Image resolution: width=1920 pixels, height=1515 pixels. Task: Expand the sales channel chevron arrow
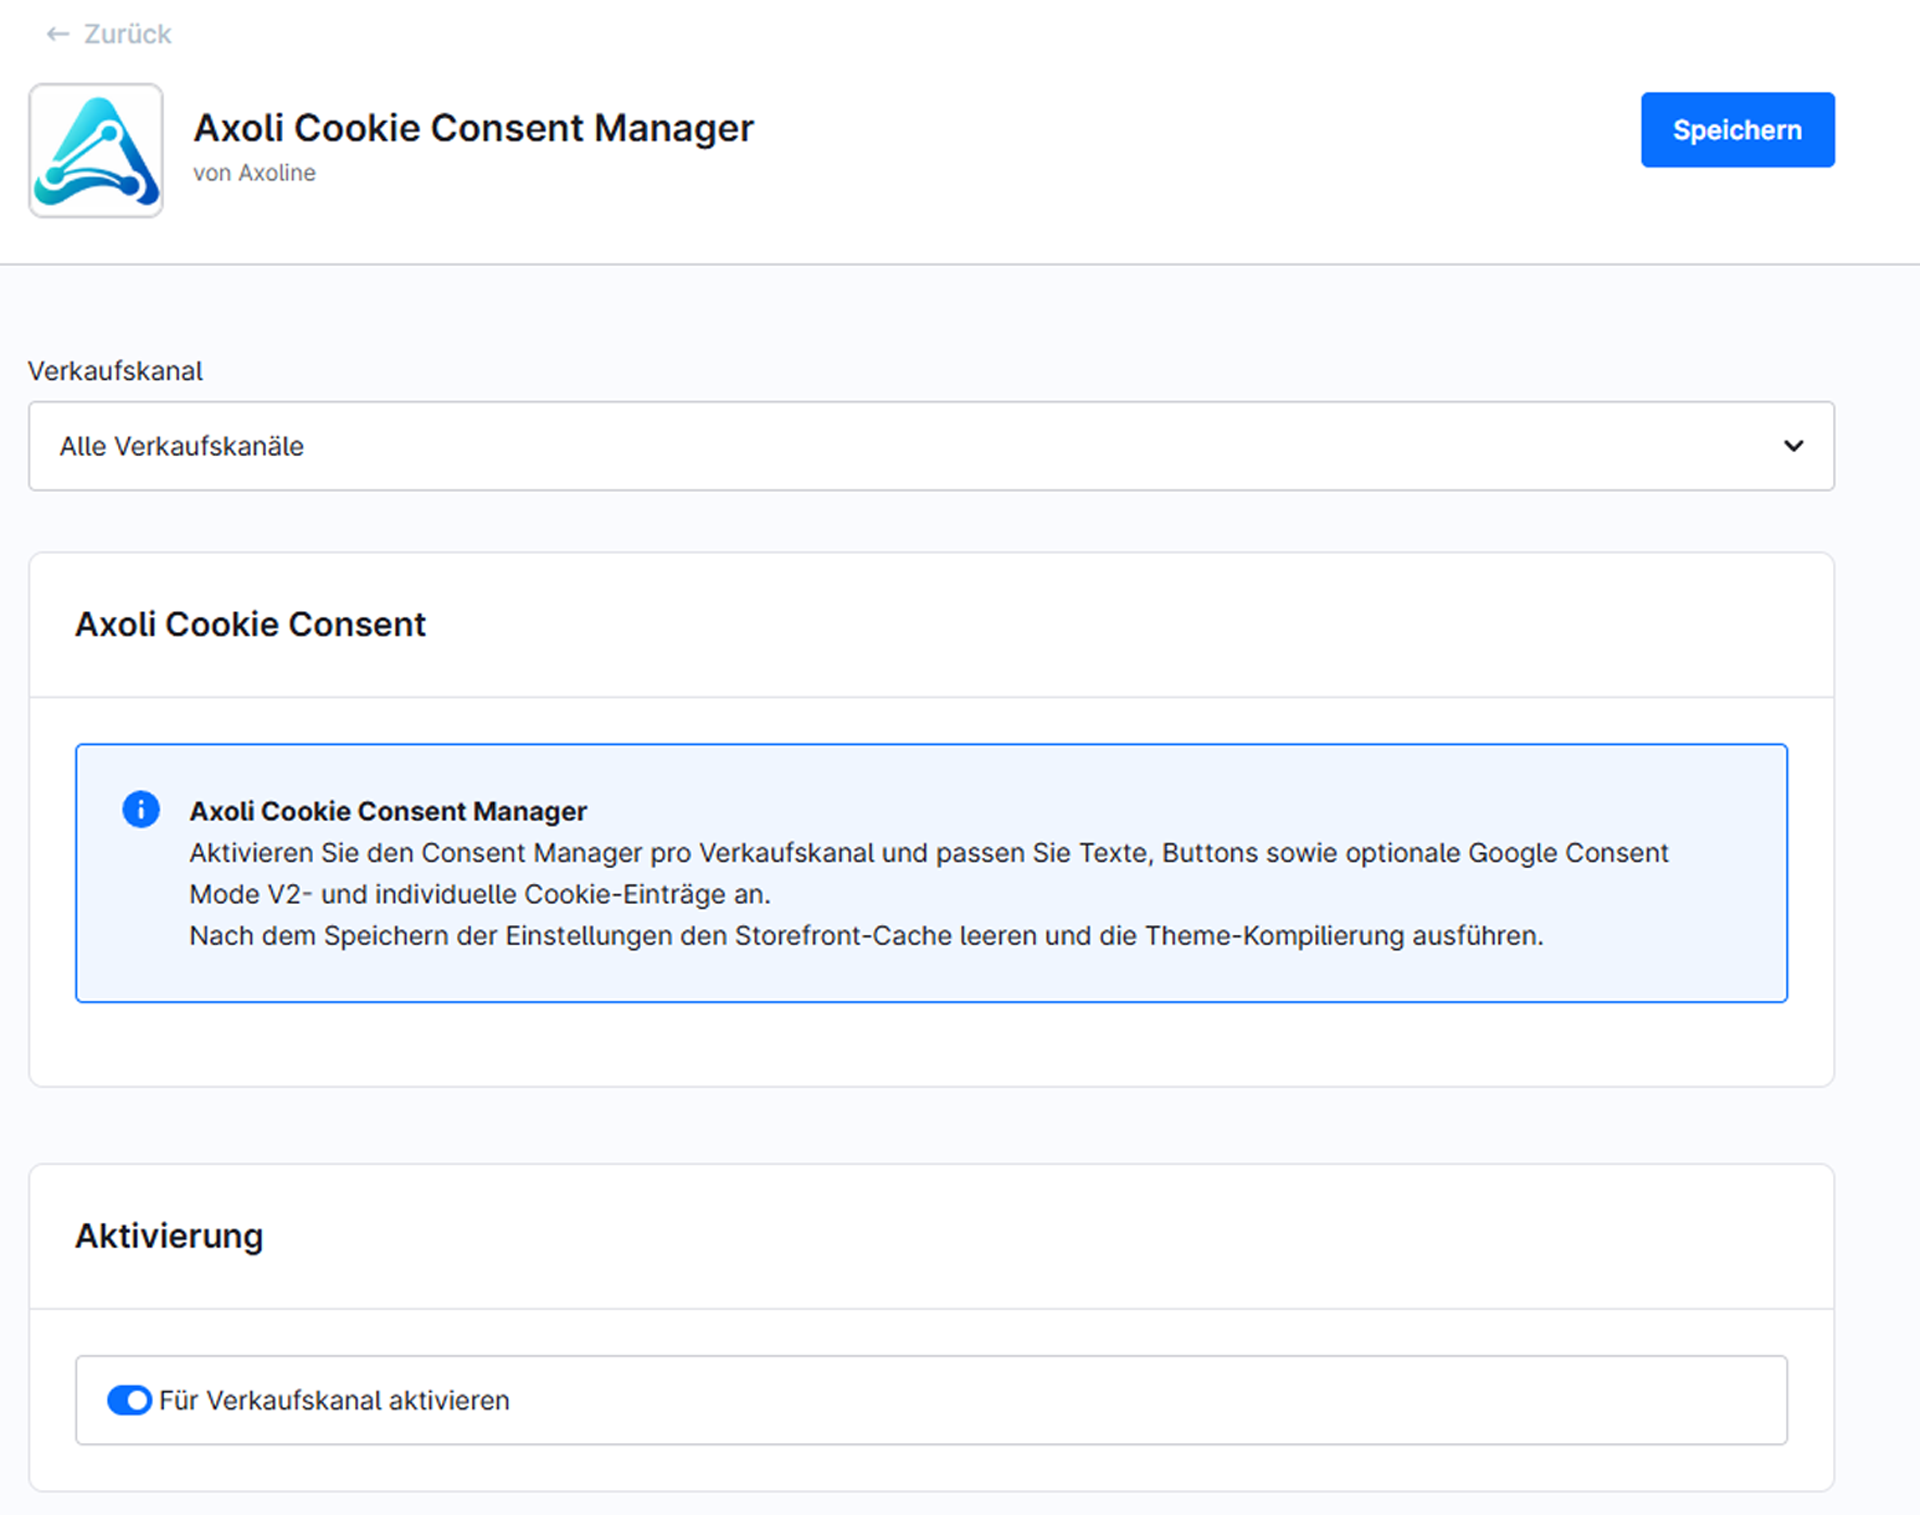[1794, 446]
